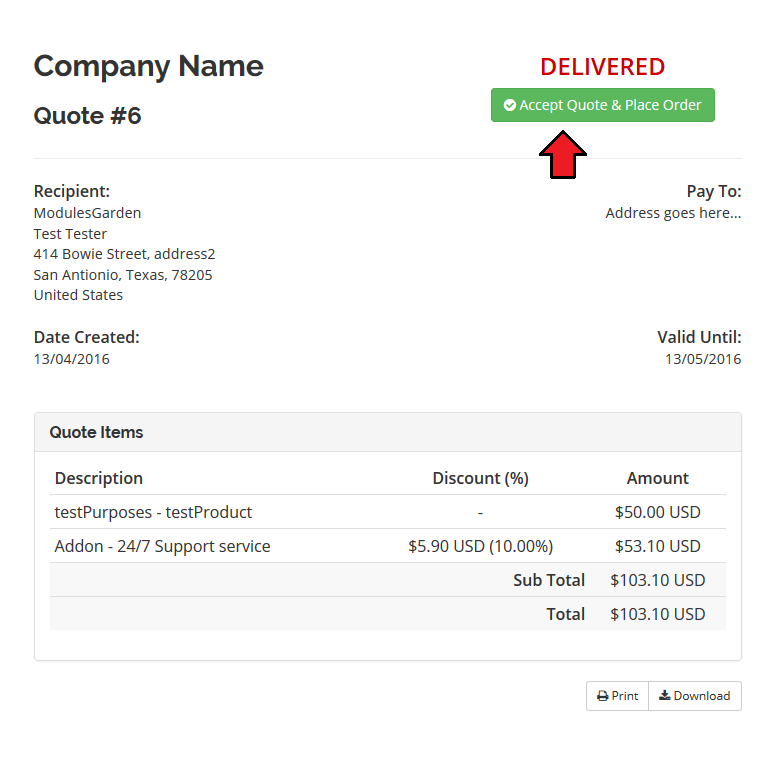Click the download arrow icon

coord(665,695)
